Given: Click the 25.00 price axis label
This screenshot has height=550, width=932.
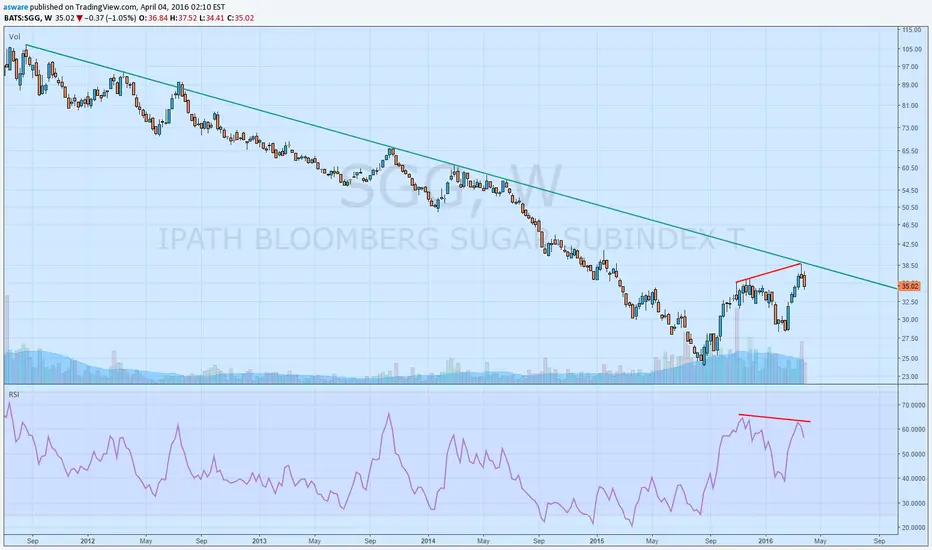Looking at the screenshot, I should (x=910, y=359).
